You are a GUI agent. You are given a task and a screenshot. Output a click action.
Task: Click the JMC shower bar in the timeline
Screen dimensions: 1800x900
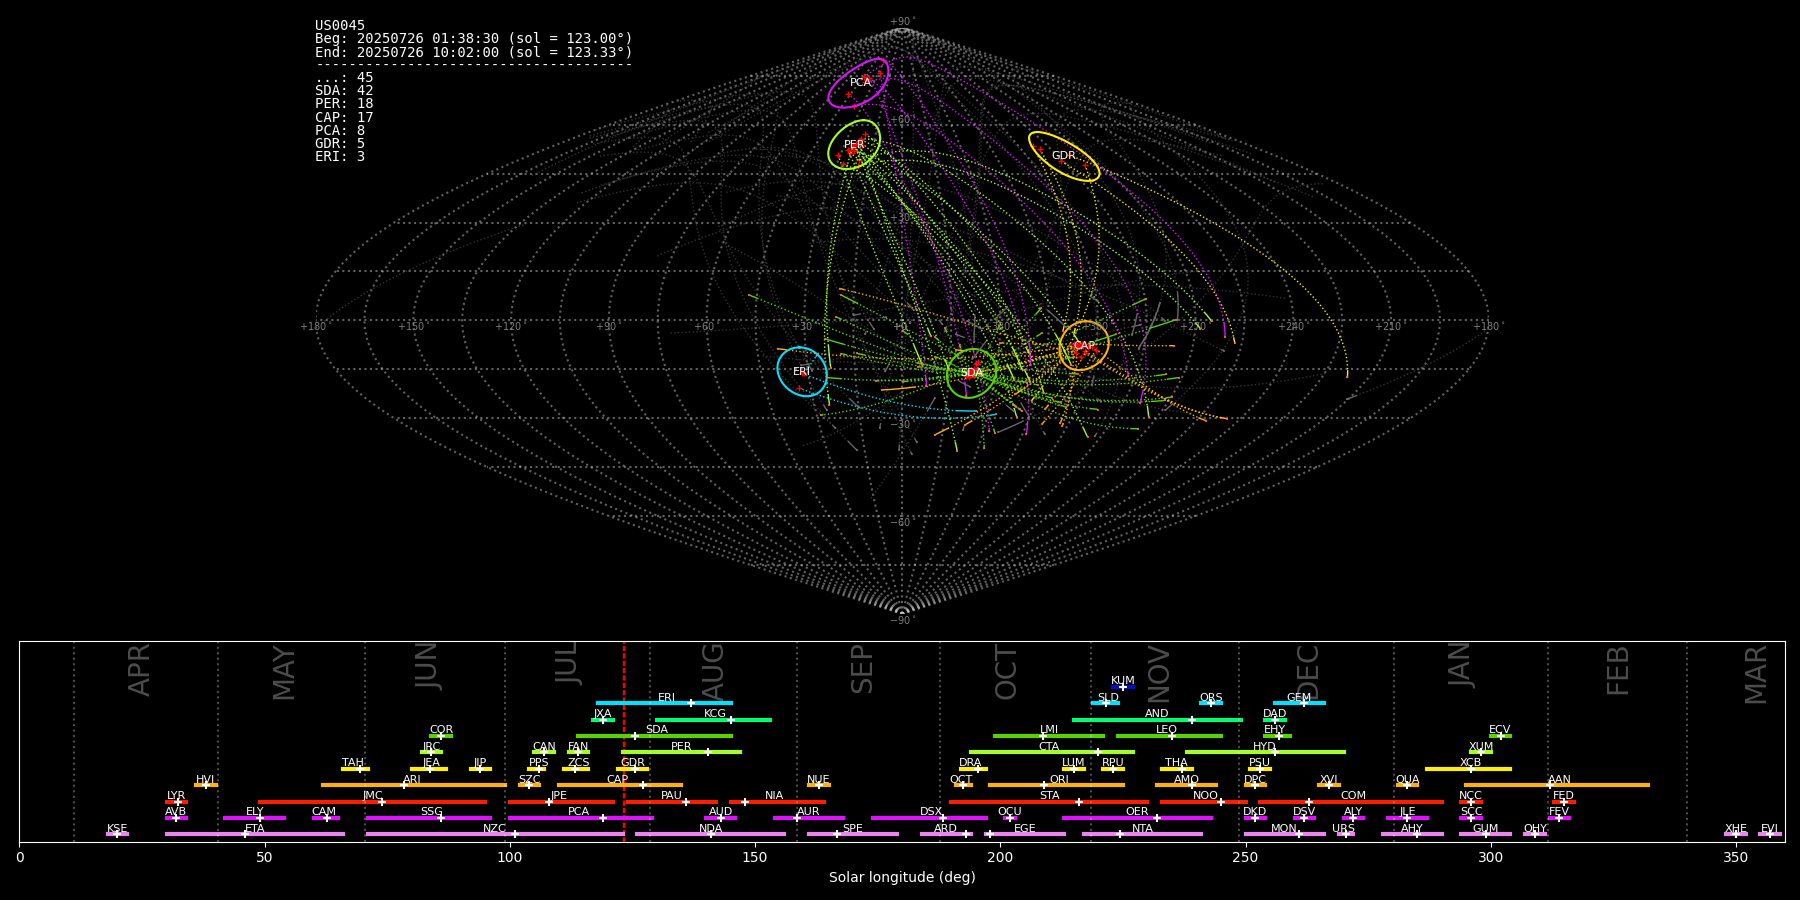click(x=373, y=801)
